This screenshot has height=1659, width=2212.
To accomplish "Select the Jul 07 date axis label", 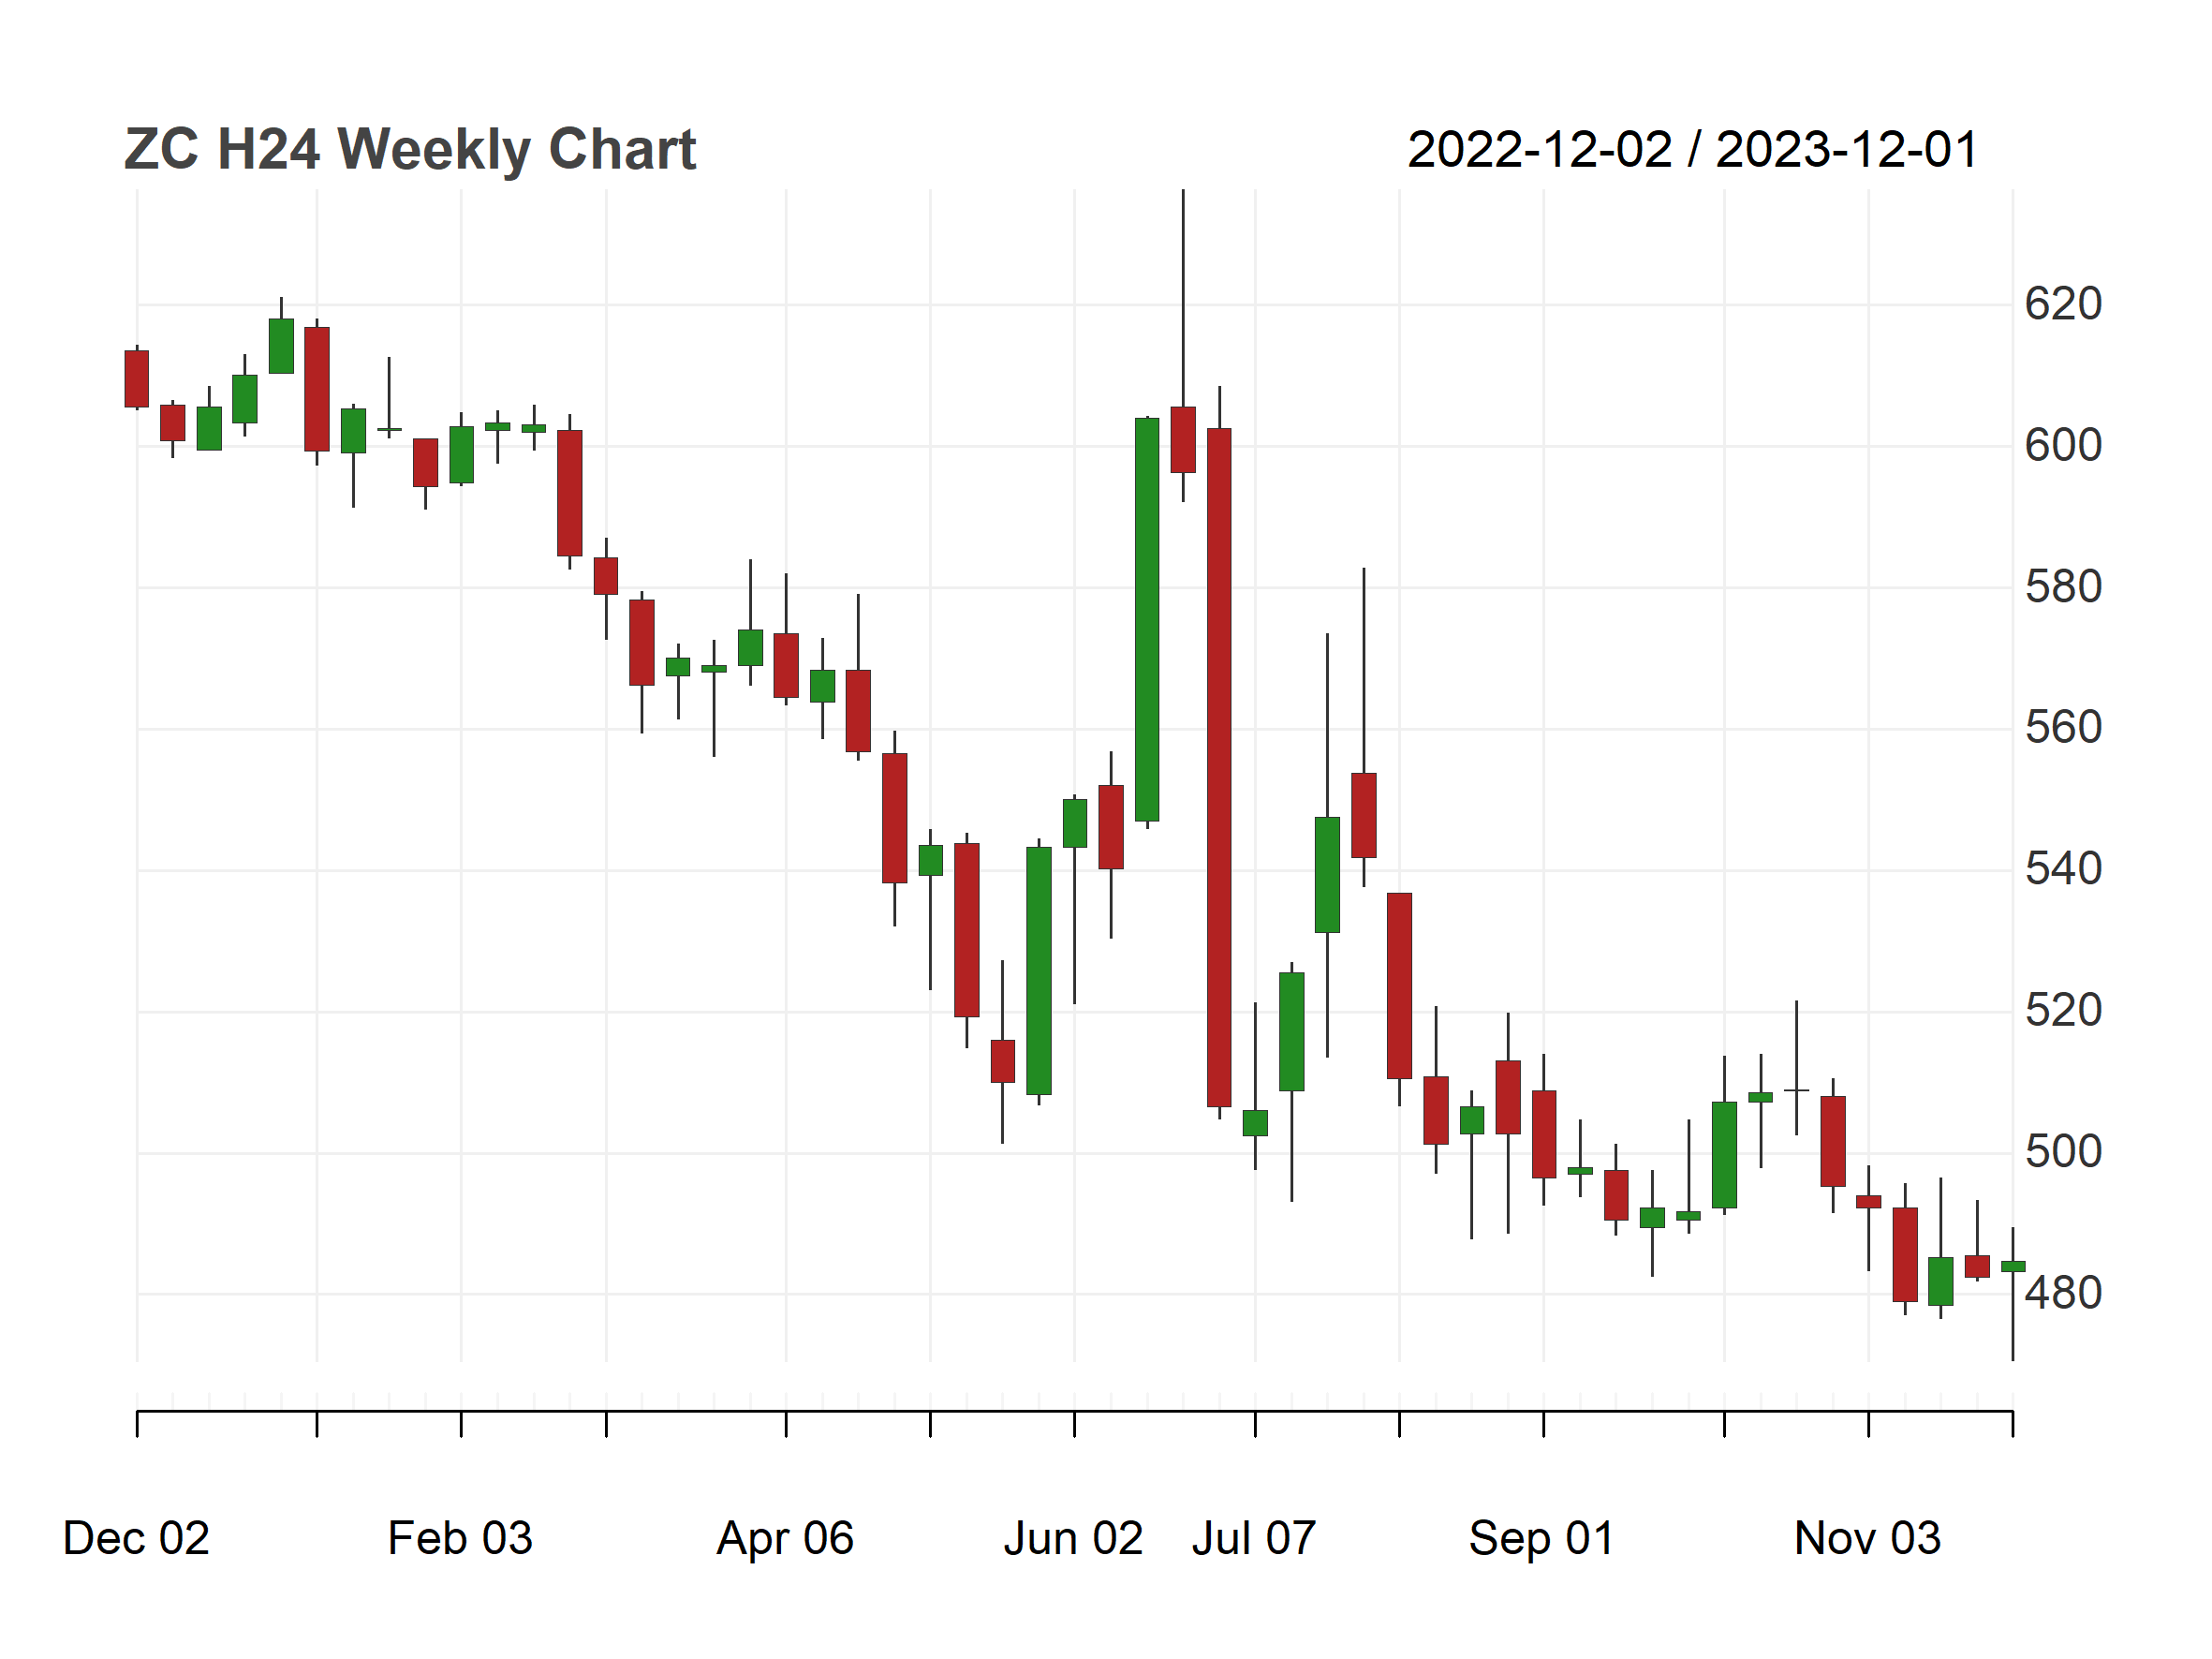I will pos(1254,1538).
